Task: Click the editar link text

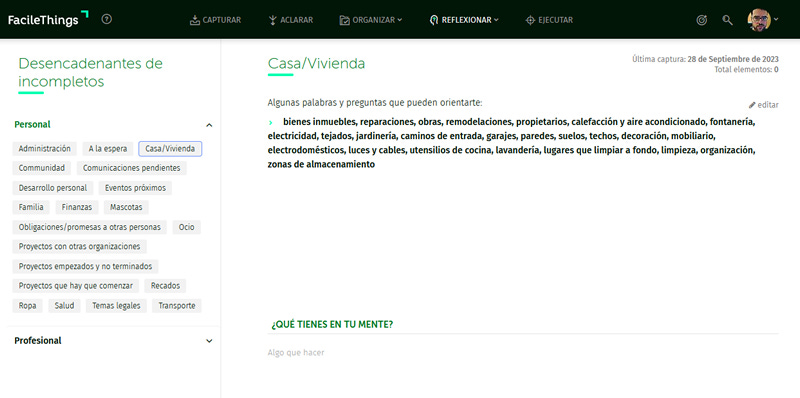Action: click(x=768, y=105)
